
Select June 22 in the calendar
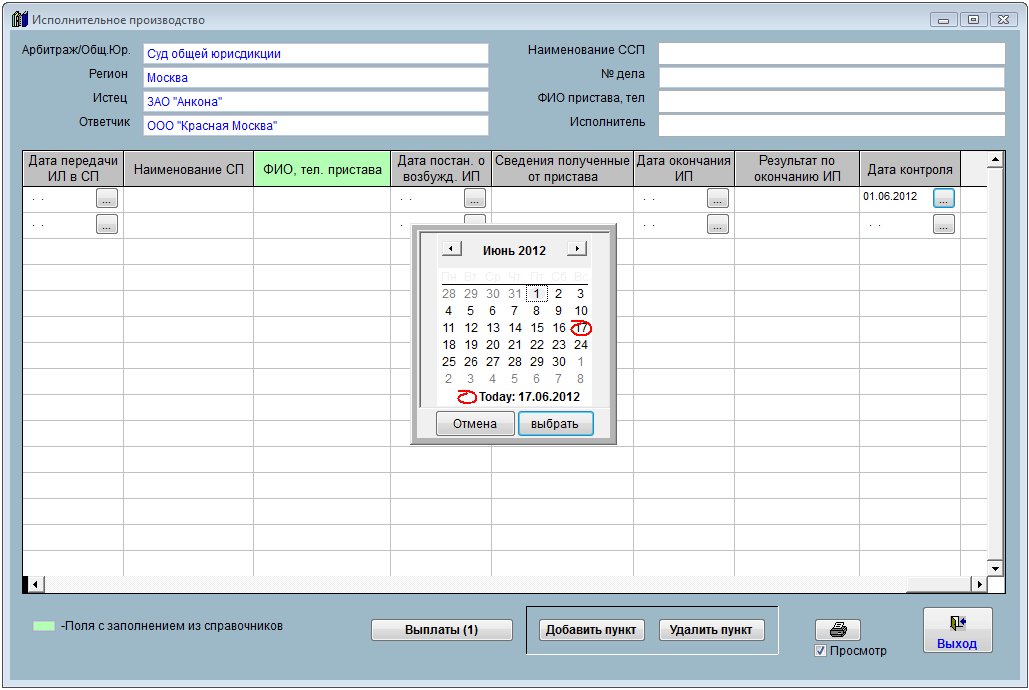click(x=537, y=345)
